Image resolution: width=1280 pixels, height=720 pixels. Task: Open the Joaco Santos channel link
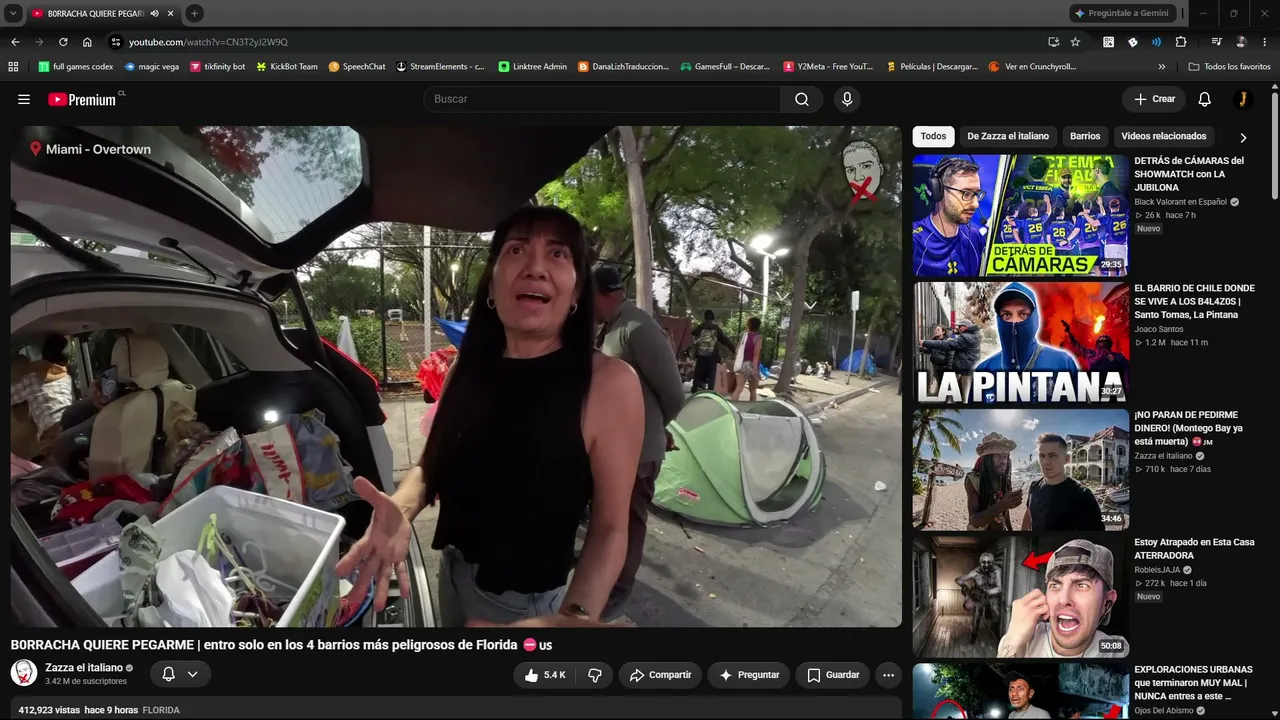[x=1158, y=329]
